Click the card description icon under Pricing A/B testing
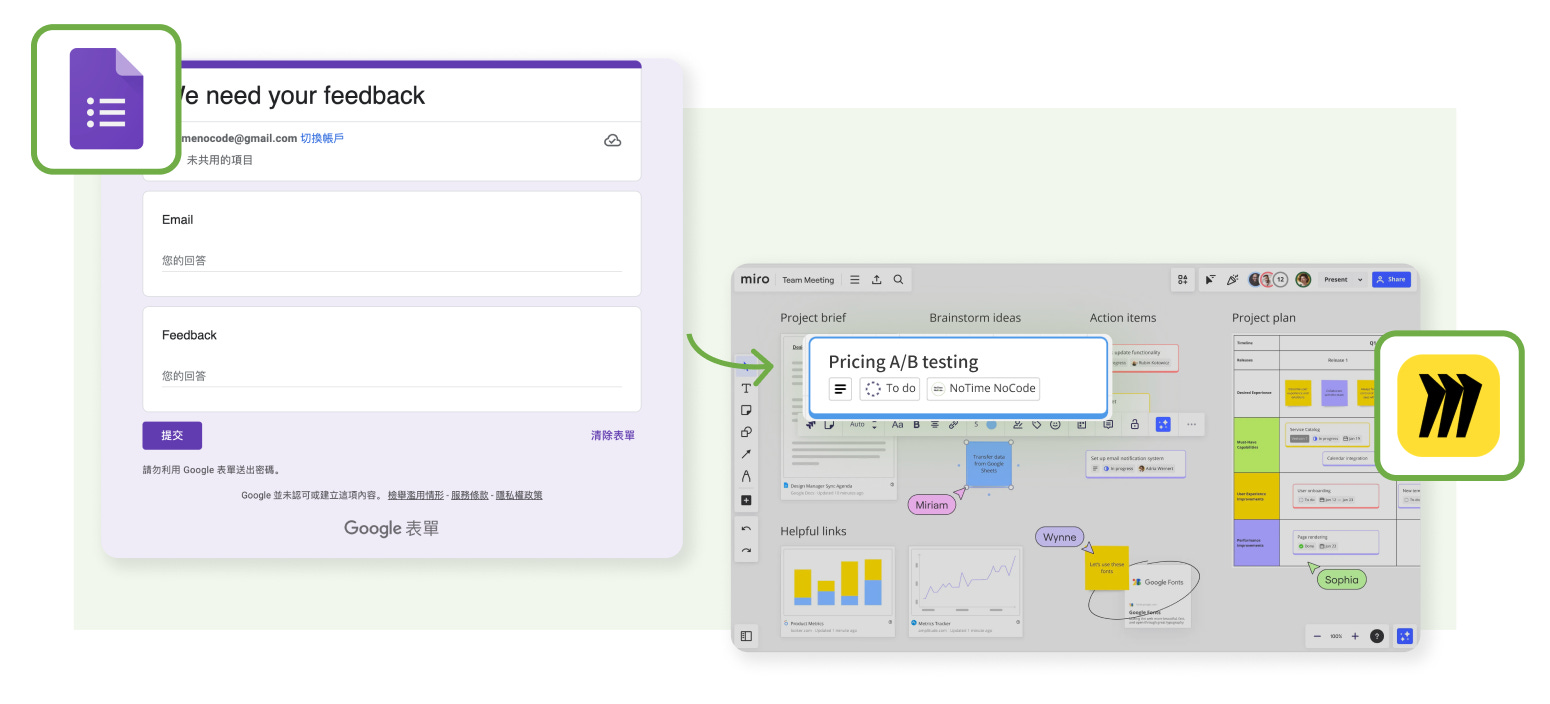The image size is (1550, 704). tap(840, 388)
